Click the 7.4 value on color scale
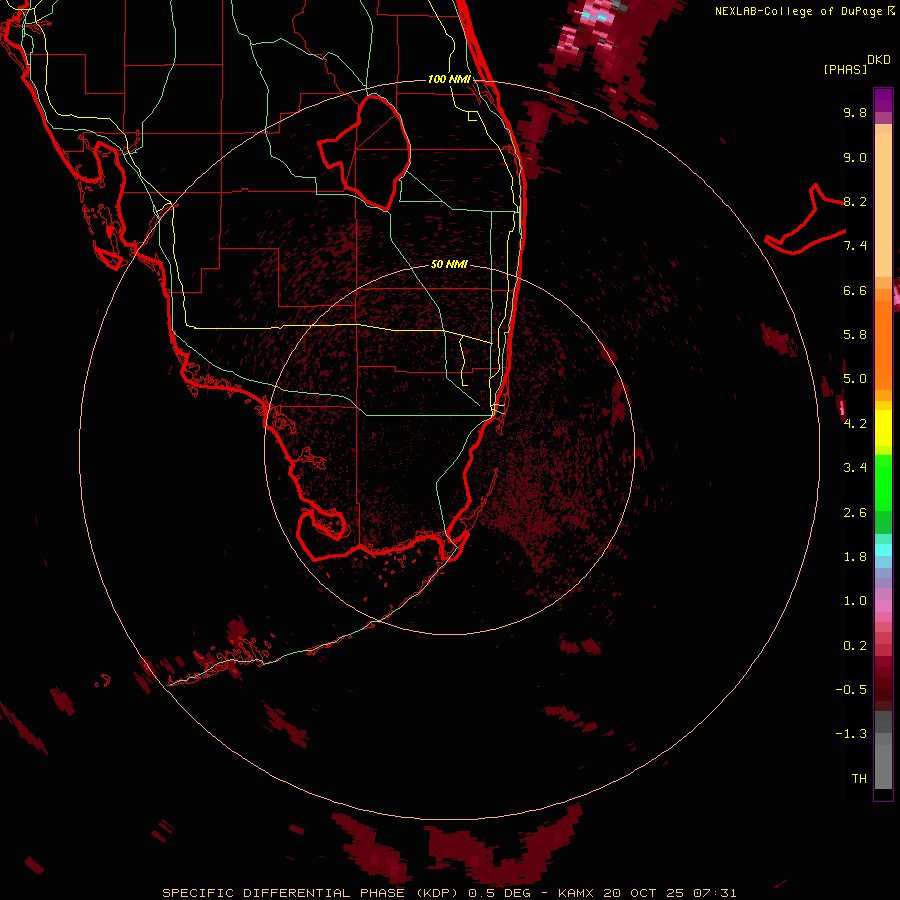Screen dimensions: 900x900 [x=855, y=246]
